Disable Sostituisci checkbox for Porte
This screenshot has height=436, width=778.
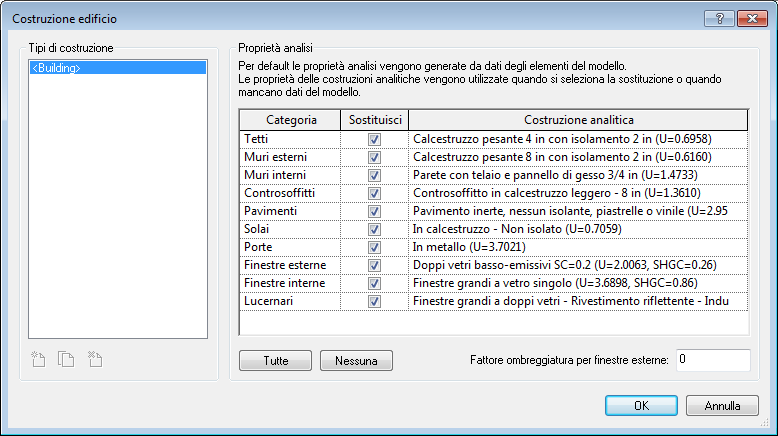pyautogui.click(x=374, y=247)
